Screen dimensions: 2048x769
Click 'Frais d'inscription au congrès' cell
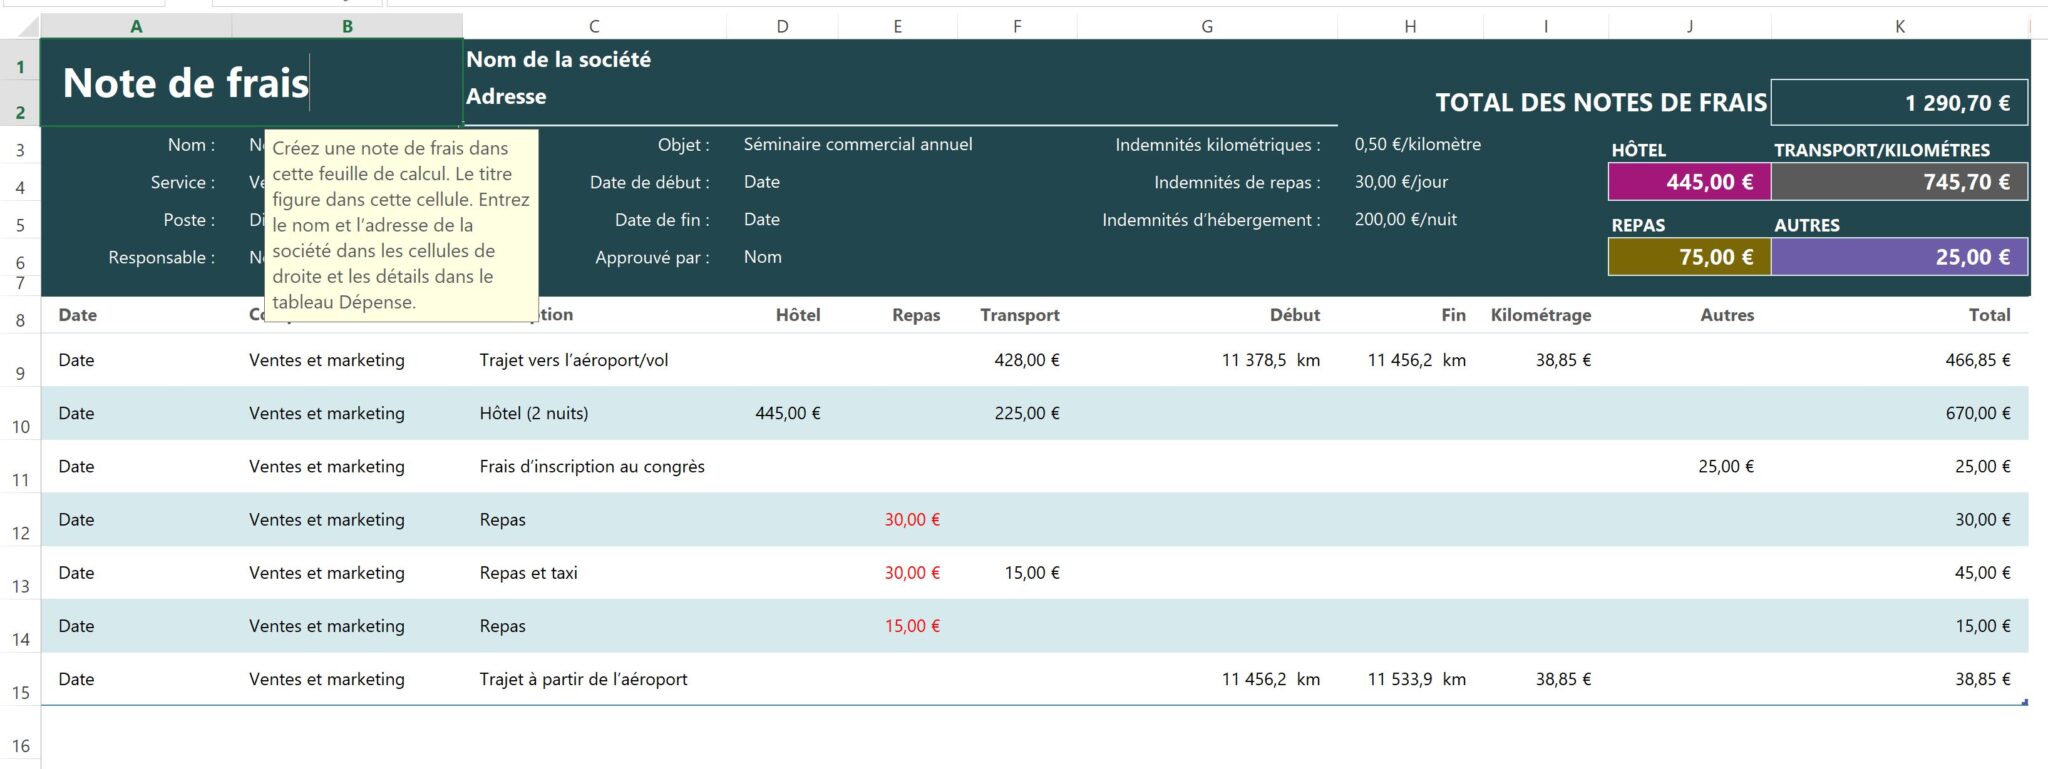tap(592, 466)
